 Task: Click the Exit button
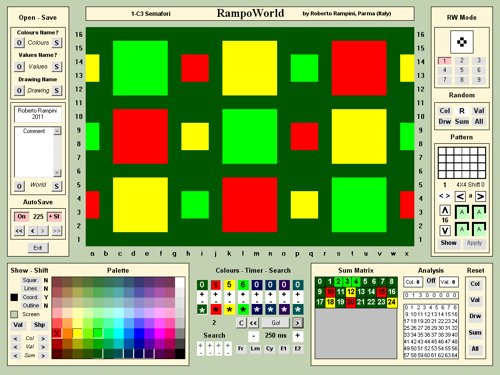tap(38, 248)
